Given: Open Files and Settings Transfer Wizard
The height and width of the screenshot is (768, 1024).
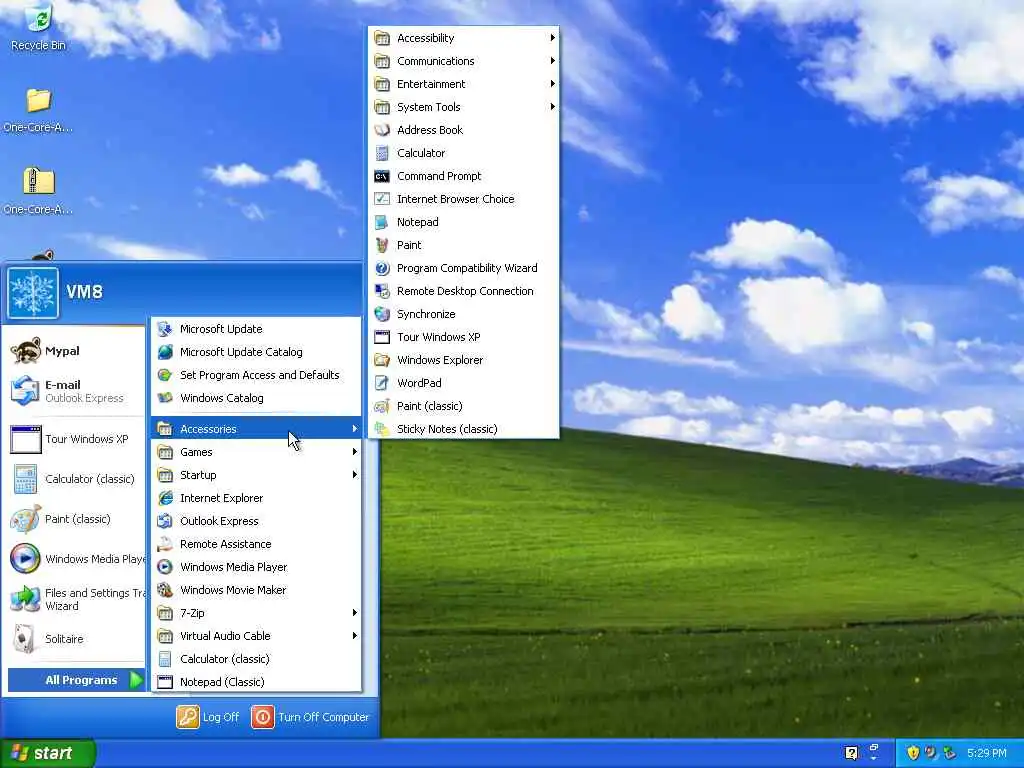Looking at the screenshot, I should click(76, 599).
